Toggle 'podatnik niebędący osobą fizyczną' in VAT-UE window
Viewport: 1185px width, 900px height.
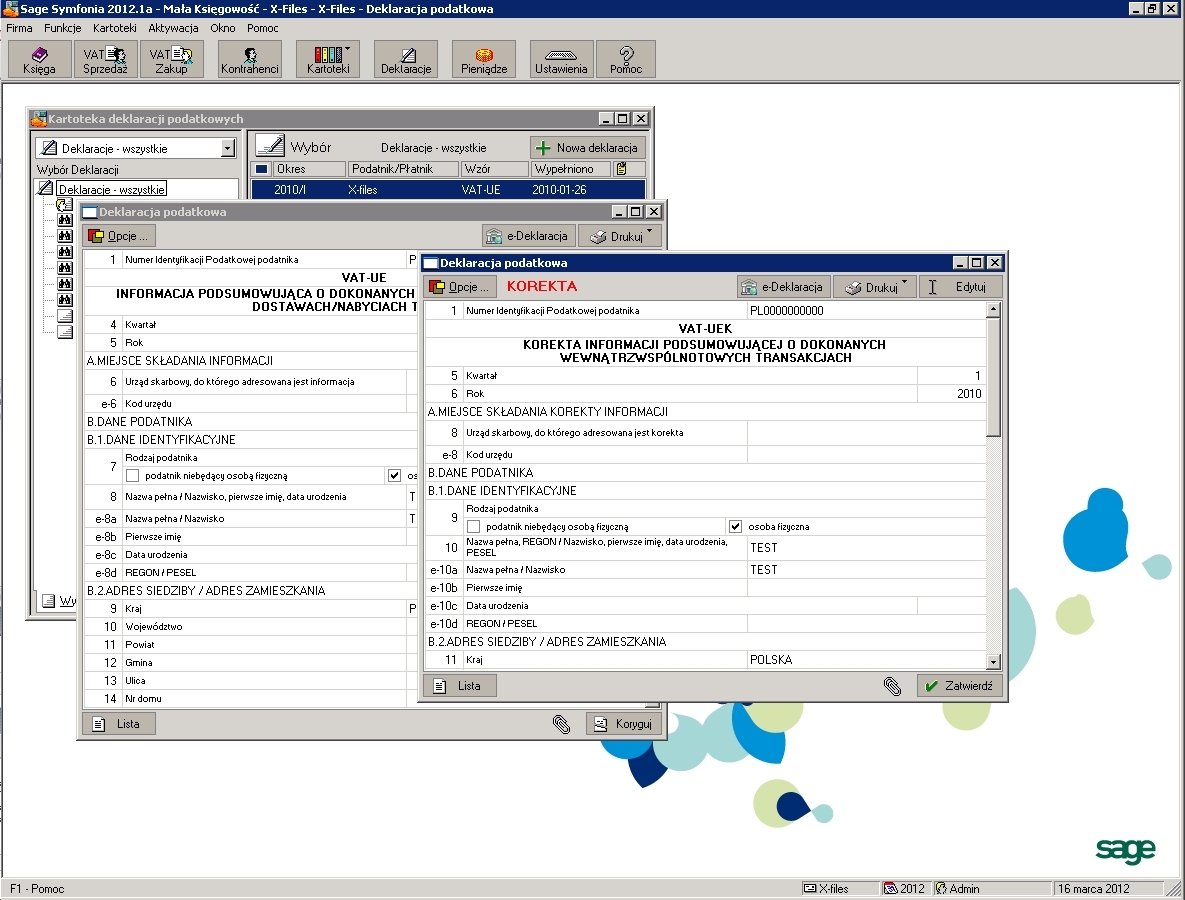coord(133,475)
